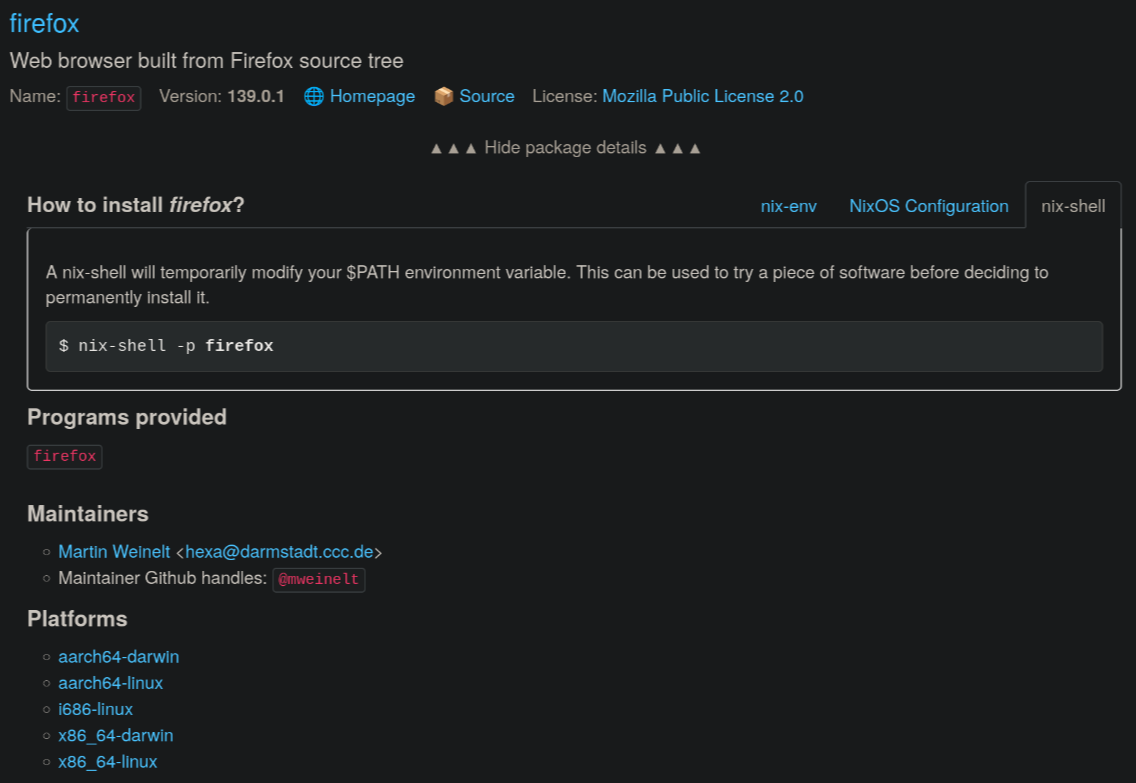1136x783 pixels.
Task: Switch to the nix-env tab
Action: click(789, 206)
